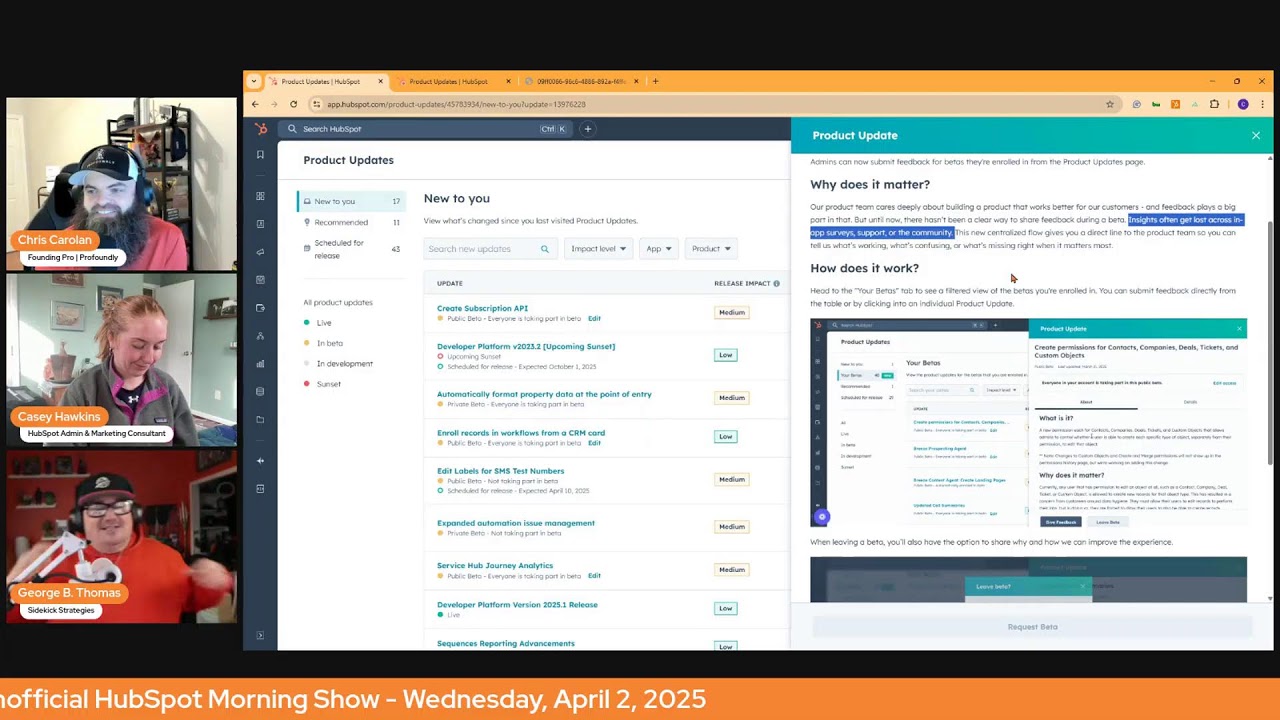This screenshot has height=720, width=1280.
Task: Click the Search HubSpot field
Action: tap(425, 129)
